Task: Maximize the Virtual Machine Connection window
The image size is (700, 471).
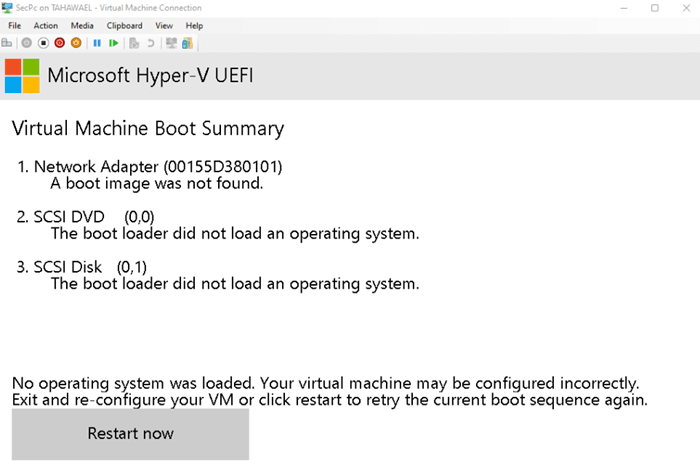Action: [x=654, y=8]
